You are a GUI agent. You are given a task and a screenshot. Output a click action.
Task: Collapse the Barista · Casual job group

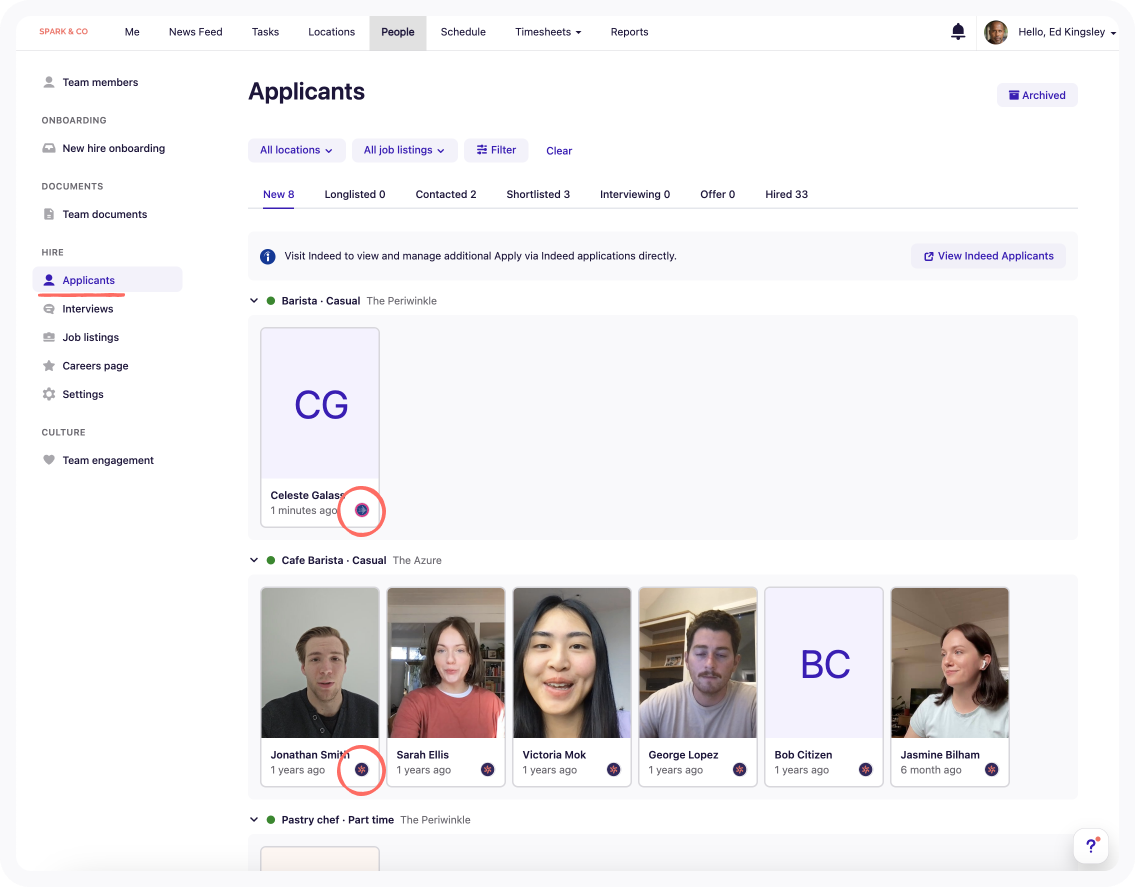point(254,300)
